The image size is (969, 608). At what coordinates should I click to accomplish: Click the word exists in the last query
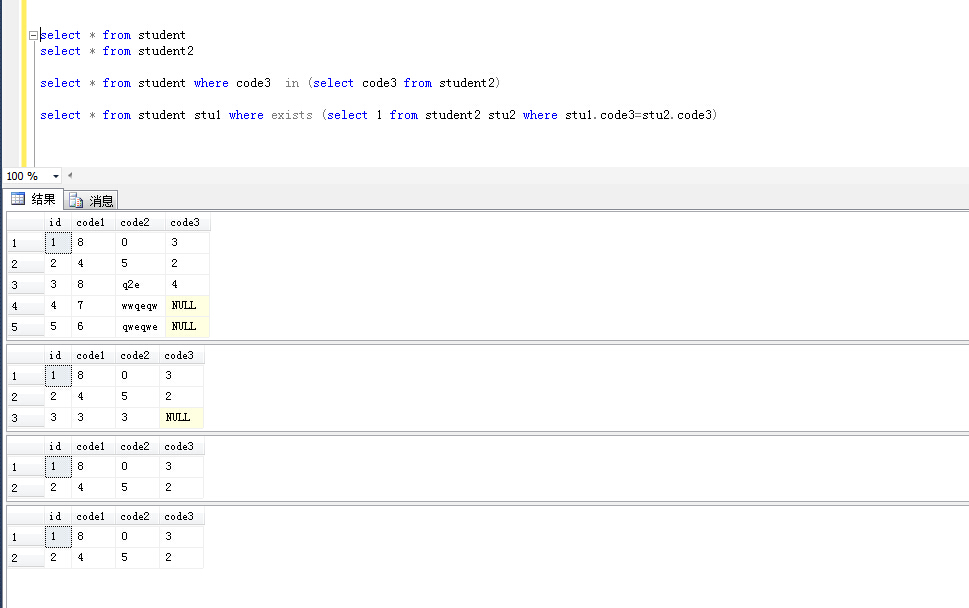[x=291, y=114]
